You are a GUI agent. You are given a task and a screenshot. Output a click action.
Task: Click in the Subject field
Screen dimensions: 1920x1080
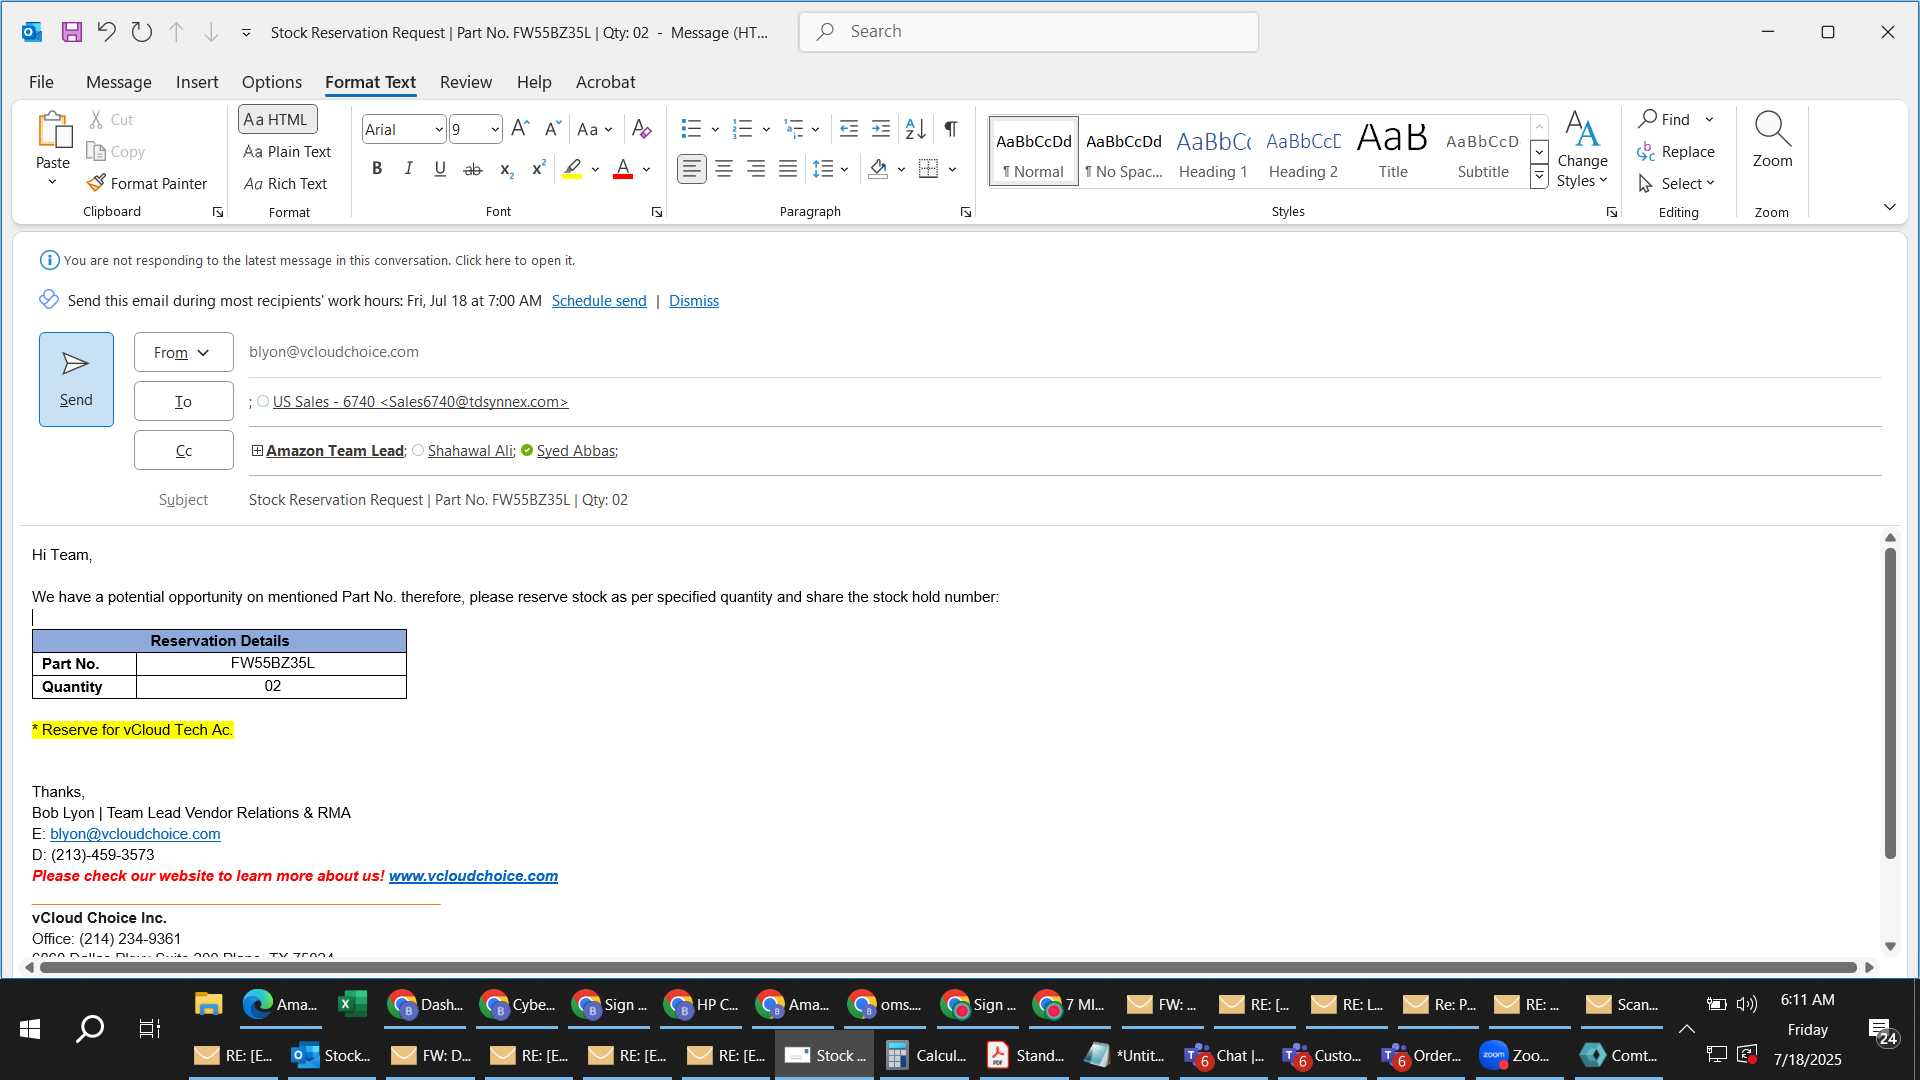1064,499
